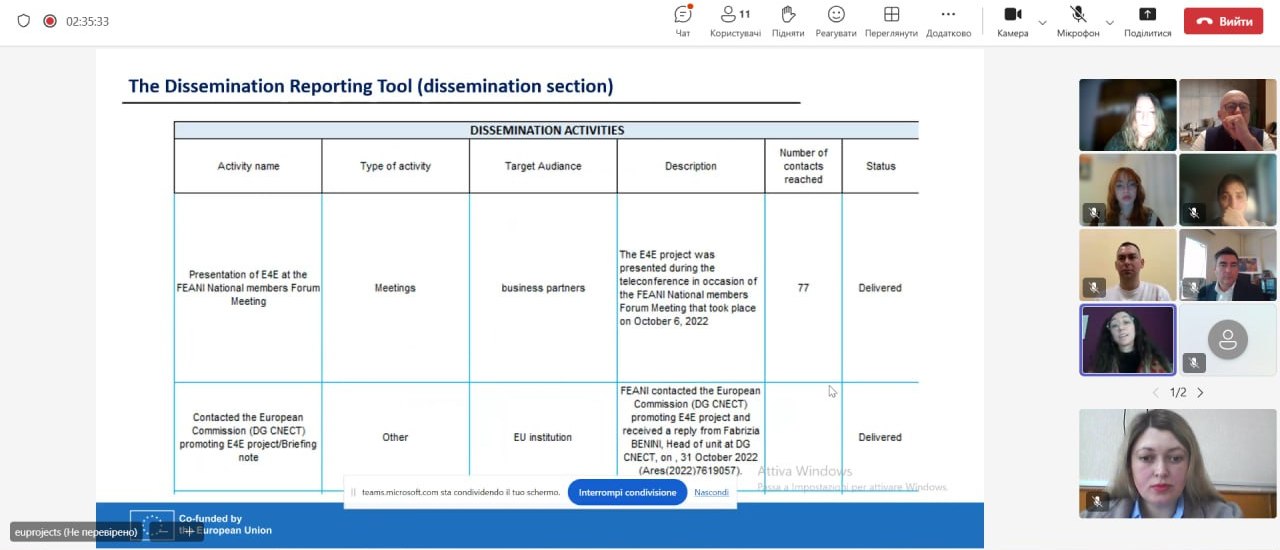Click Delivered status in EU institution row
Viewport: 1280px width, 550px height.
pyautogui.click(x=880, y=437)
